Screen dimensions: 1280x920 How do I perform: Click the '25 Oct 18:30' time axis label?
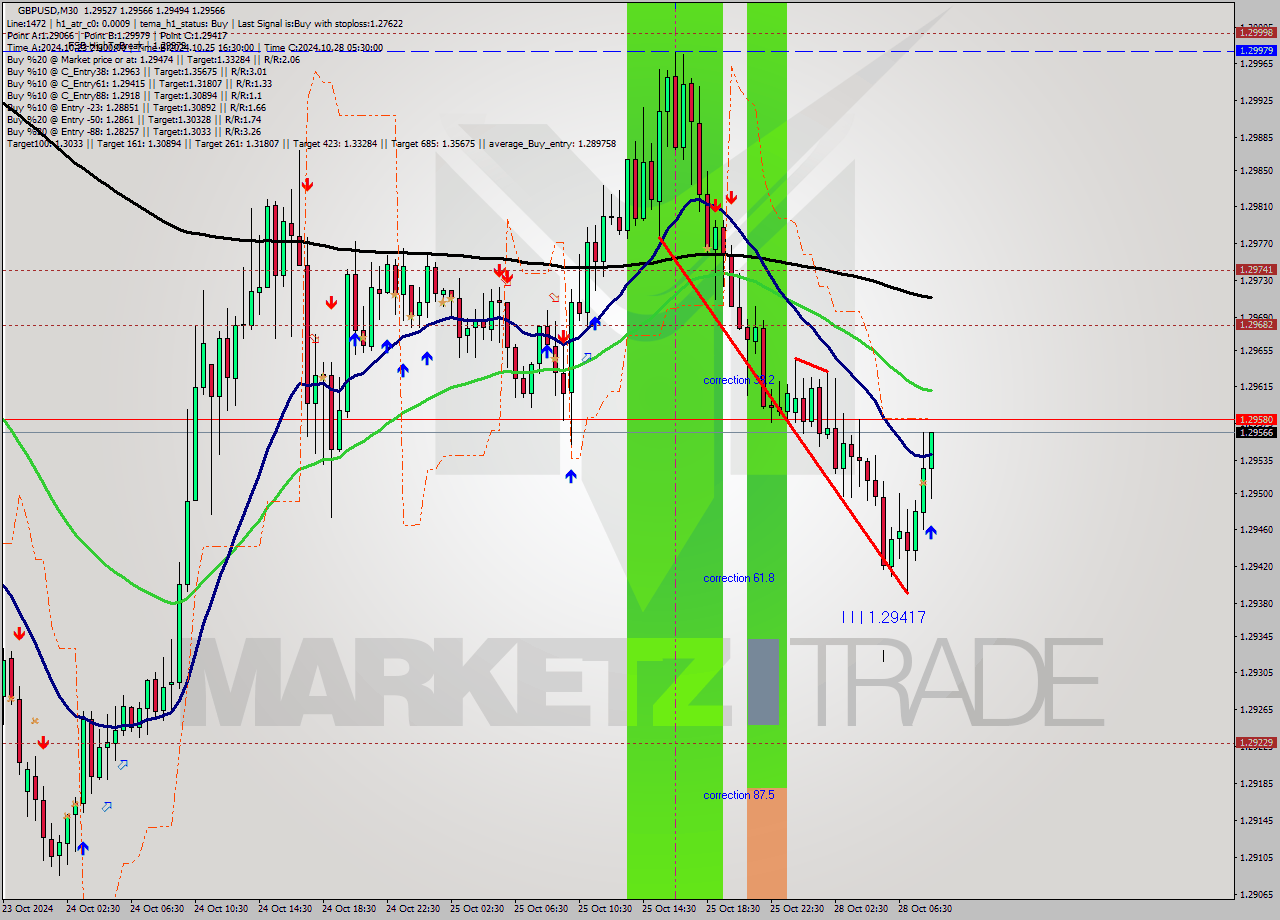732,909
